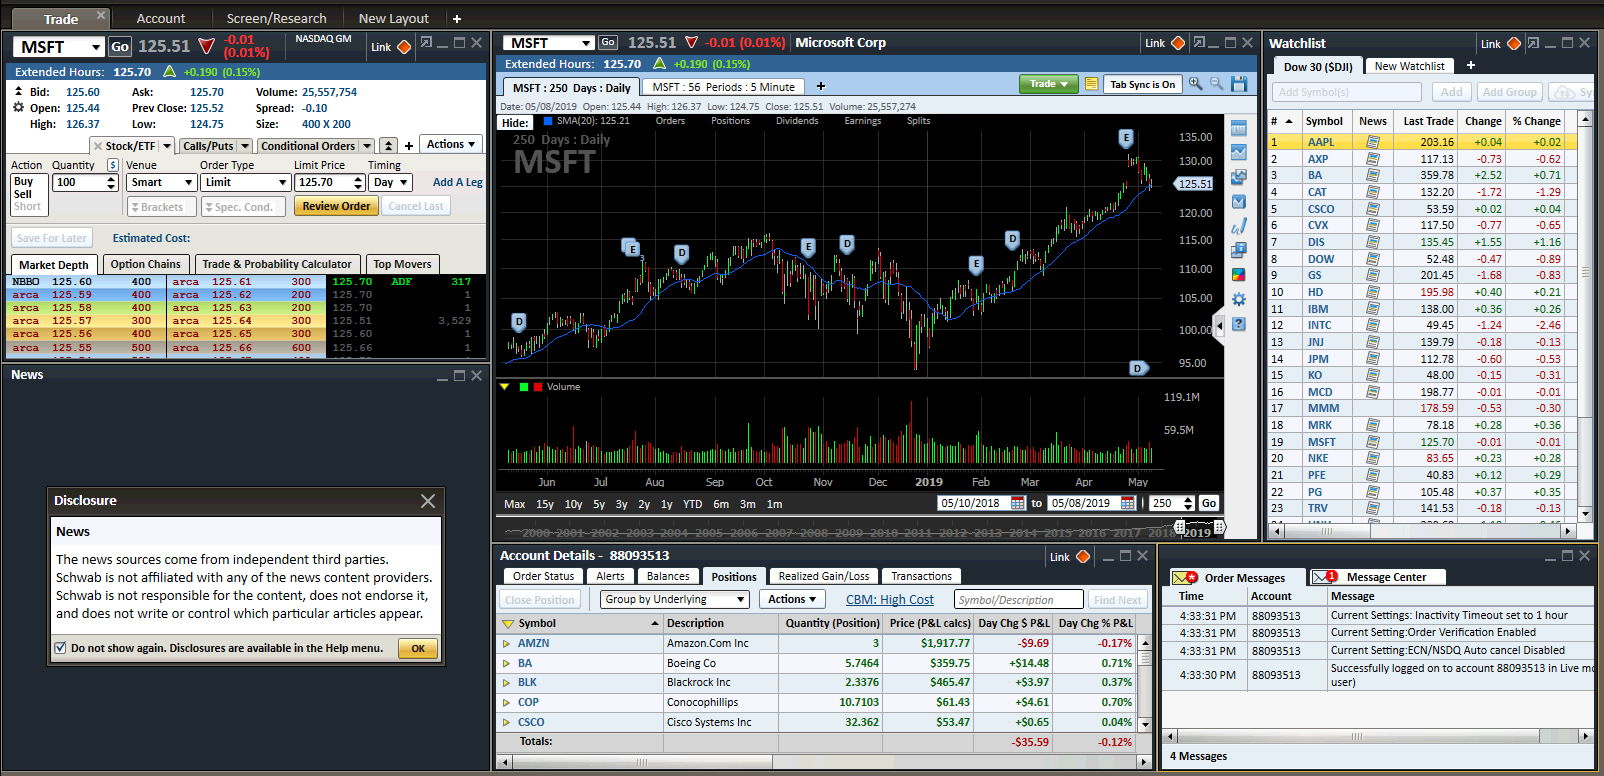The height and width of the screenshot is (776, 1604).
Task: Open the Message Center tab
Action: [x=1376, y=577]
